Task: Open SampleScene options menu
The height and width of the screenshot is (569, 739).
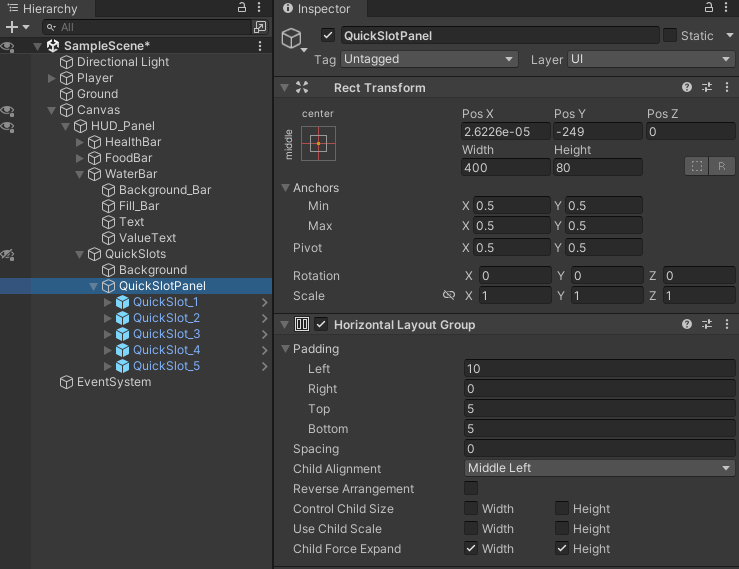Action: (x=260, y=46)
